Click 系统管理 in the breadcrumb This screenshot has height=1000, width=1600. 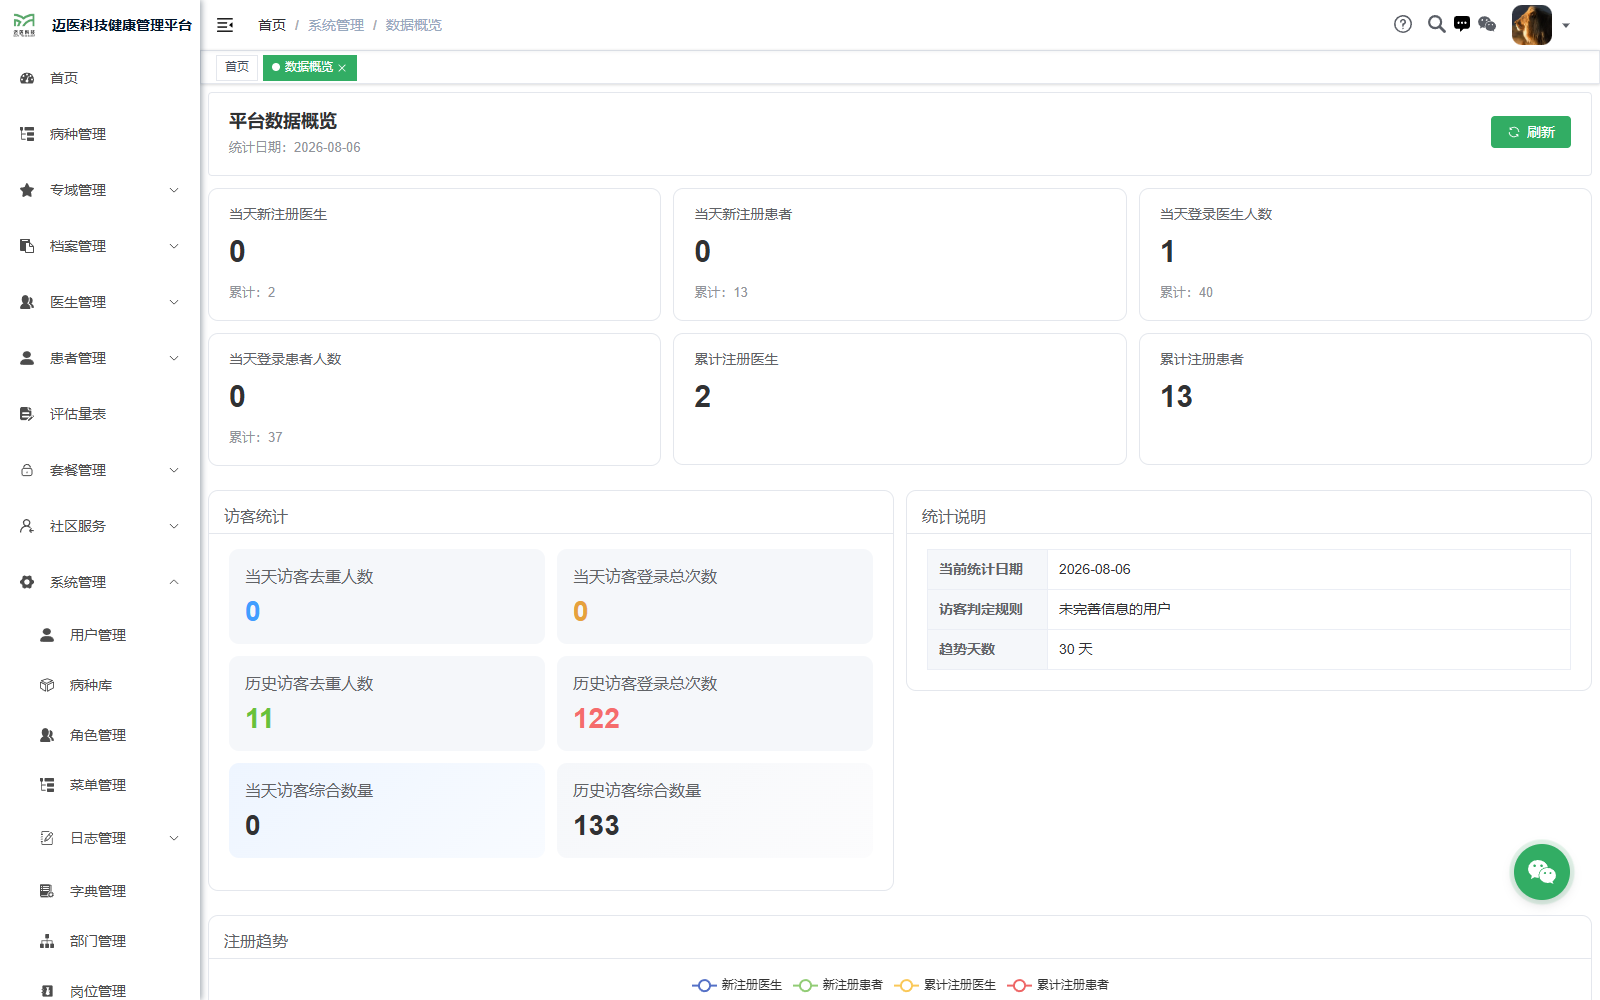(336, 25)
